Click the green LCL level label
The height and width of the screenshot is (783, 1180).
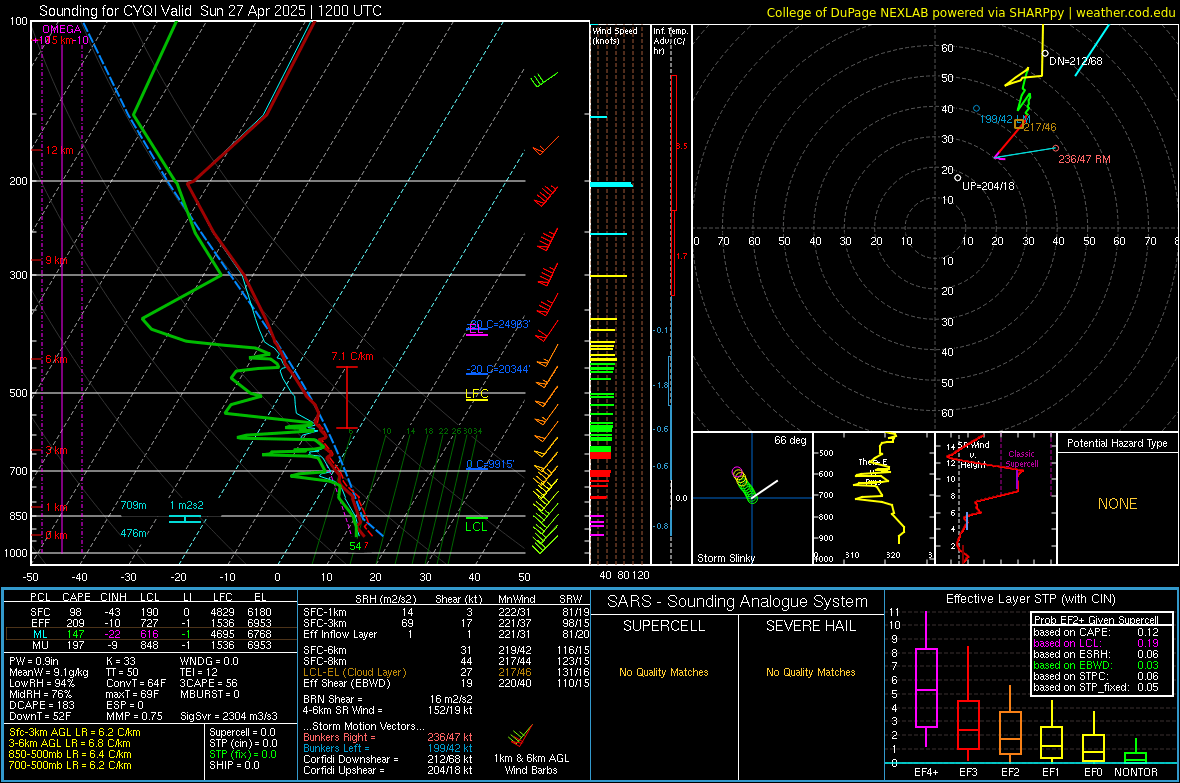476,526
